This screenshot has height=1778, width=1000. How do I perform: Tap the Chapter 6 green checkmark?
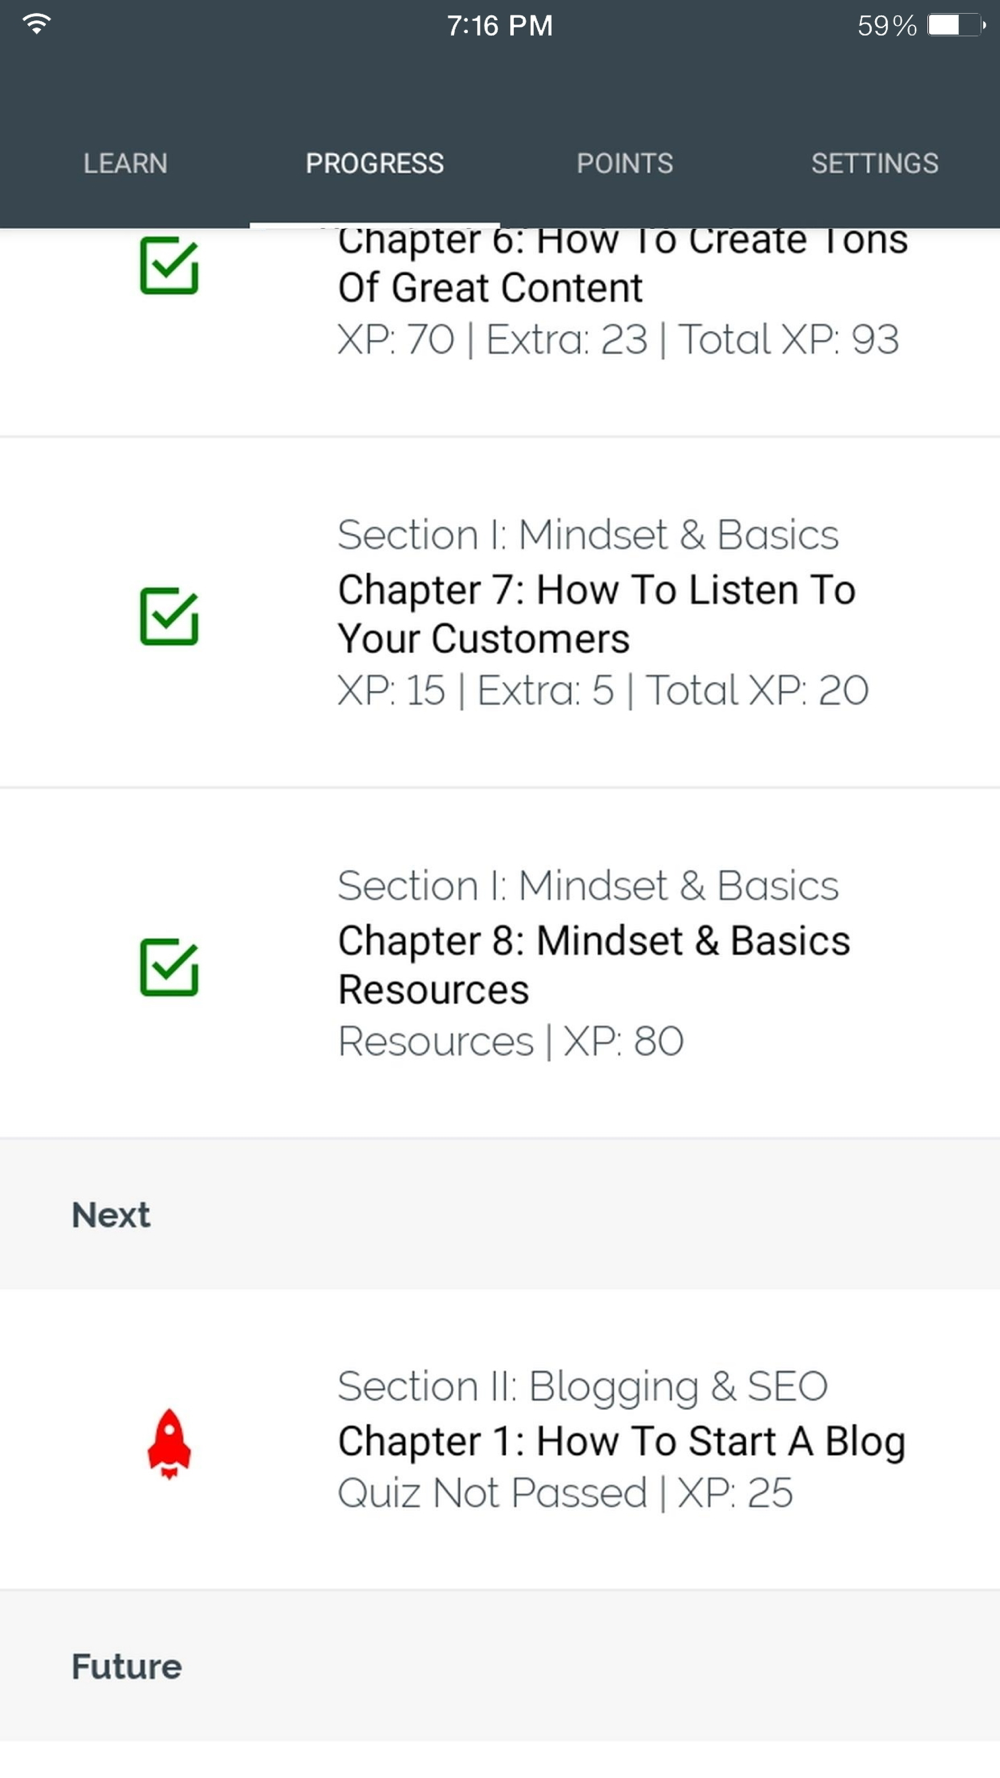(x=169, y=266)
